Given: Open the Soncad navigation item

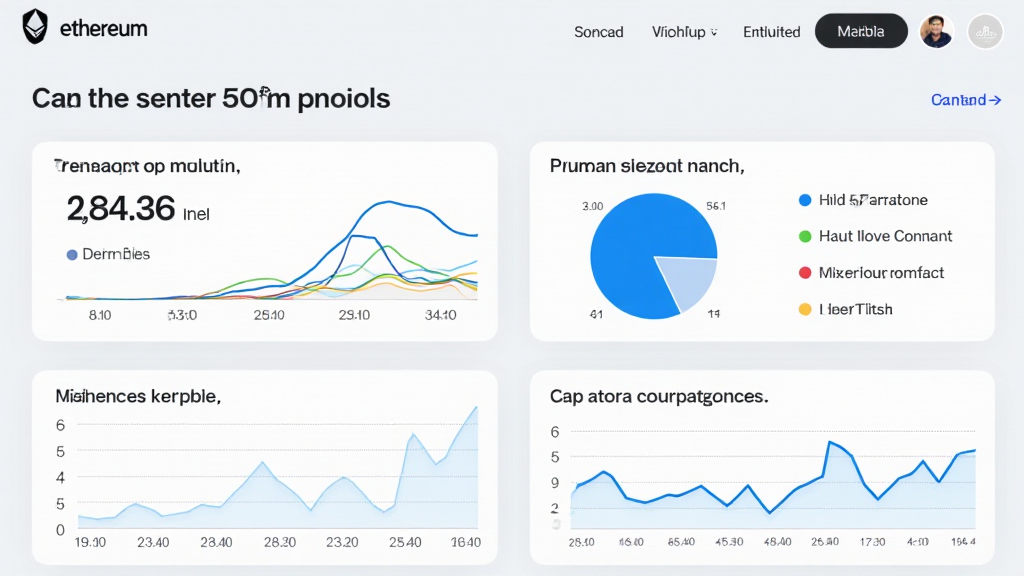Looking at the screenshot, I should click(598, 32).
